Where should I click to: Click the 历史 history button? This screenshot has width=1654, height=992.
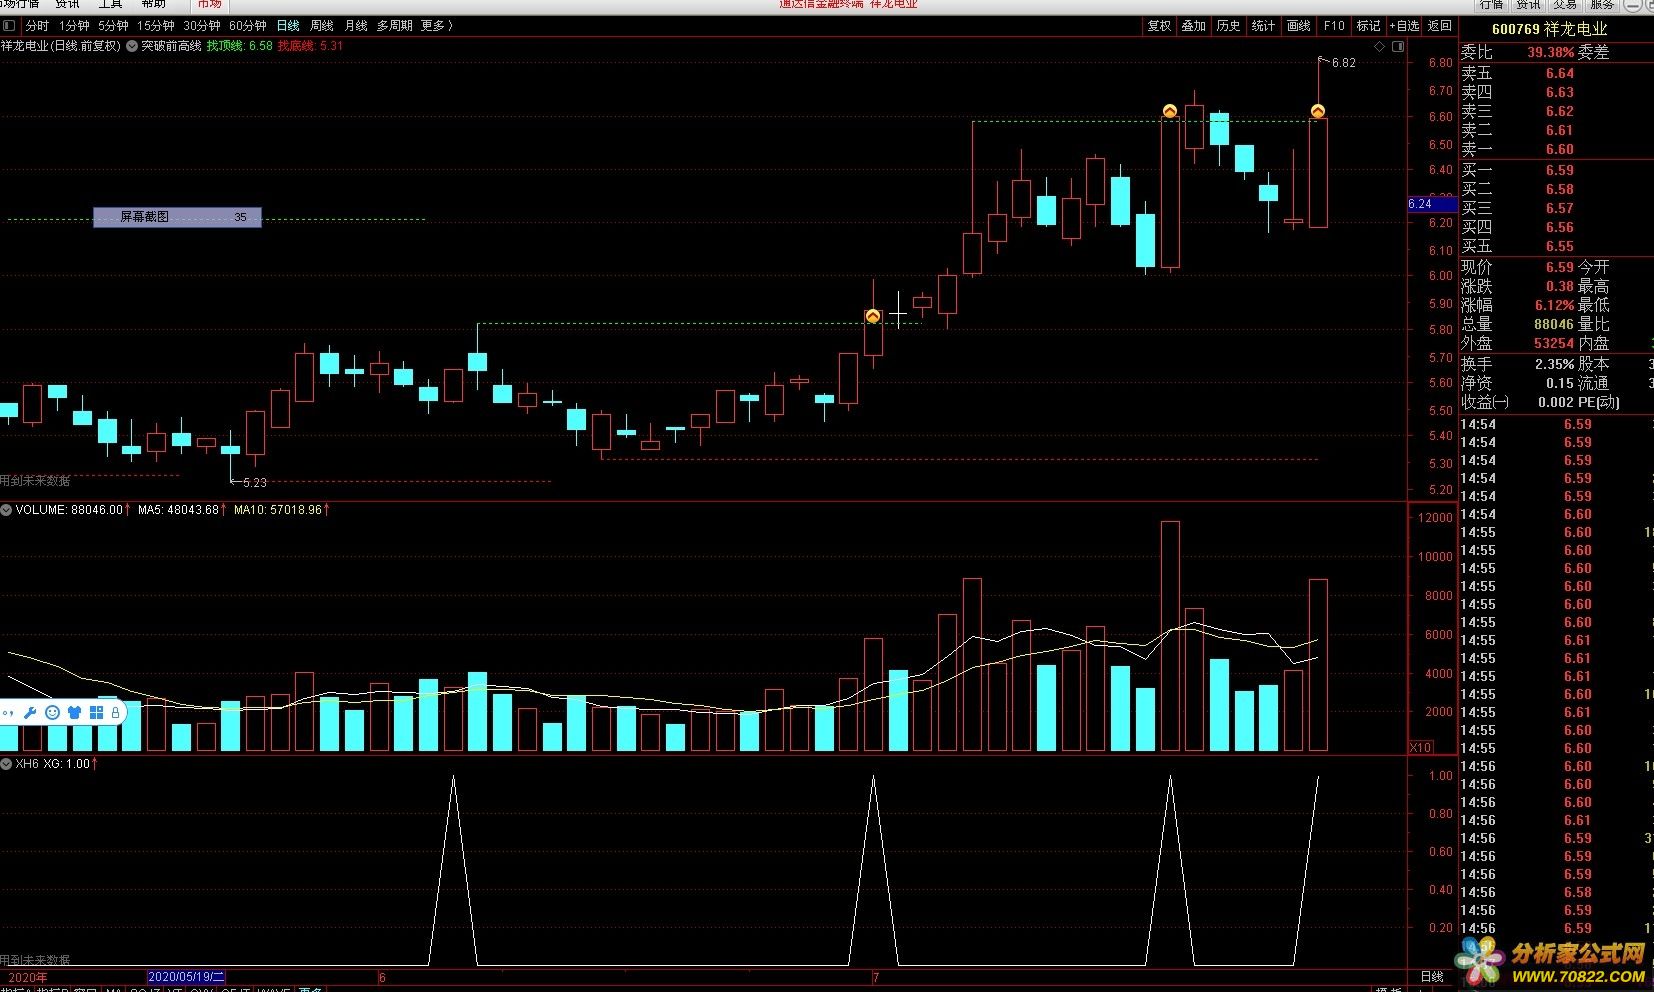[x=1229, y=26]
